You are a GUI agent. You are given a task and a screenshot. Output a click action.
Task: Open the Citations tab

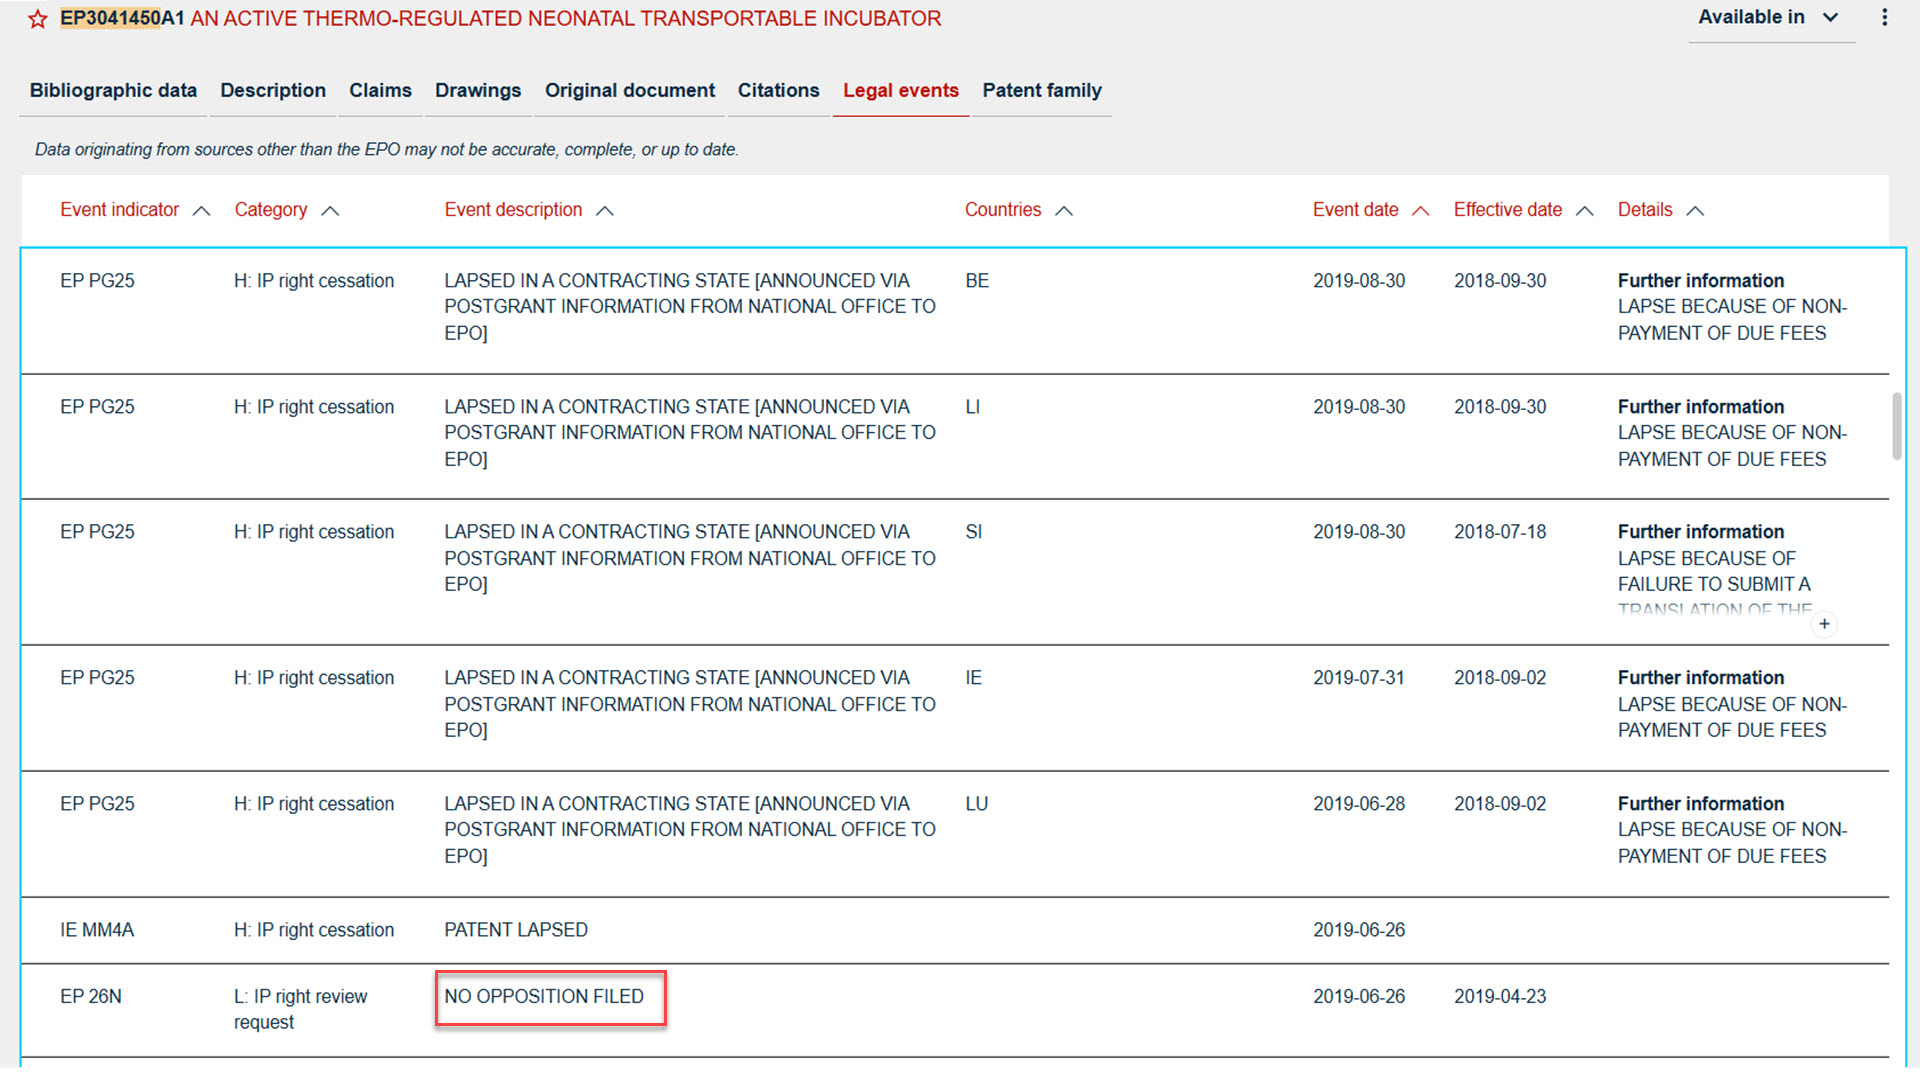pyautogui.click(x=778, y=91)
